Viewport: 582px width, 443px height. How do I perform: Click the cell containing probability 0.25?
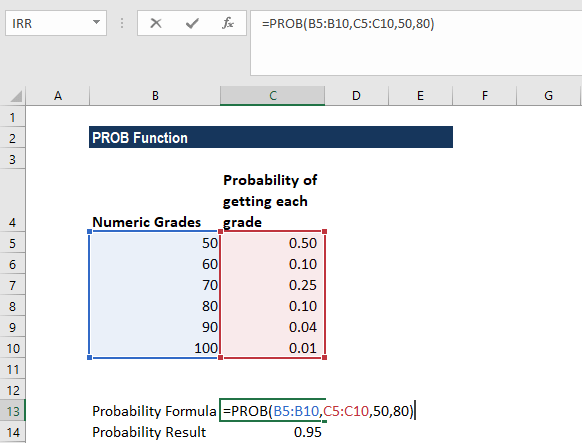click(x=272, y=285)
